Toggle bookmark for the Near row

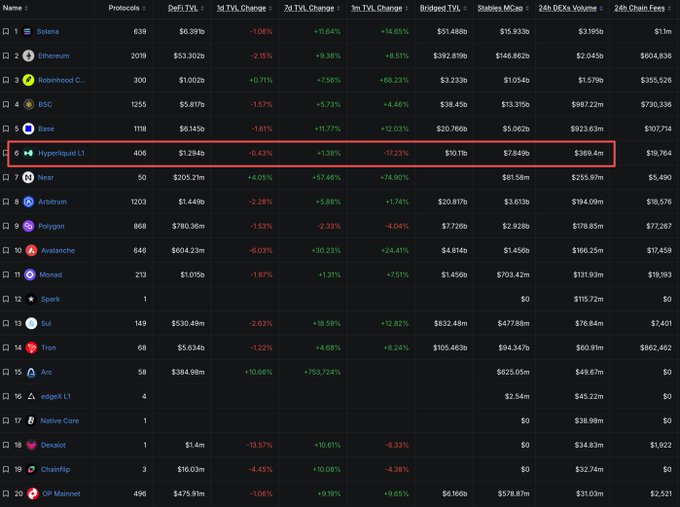click(x=6, y=177)
